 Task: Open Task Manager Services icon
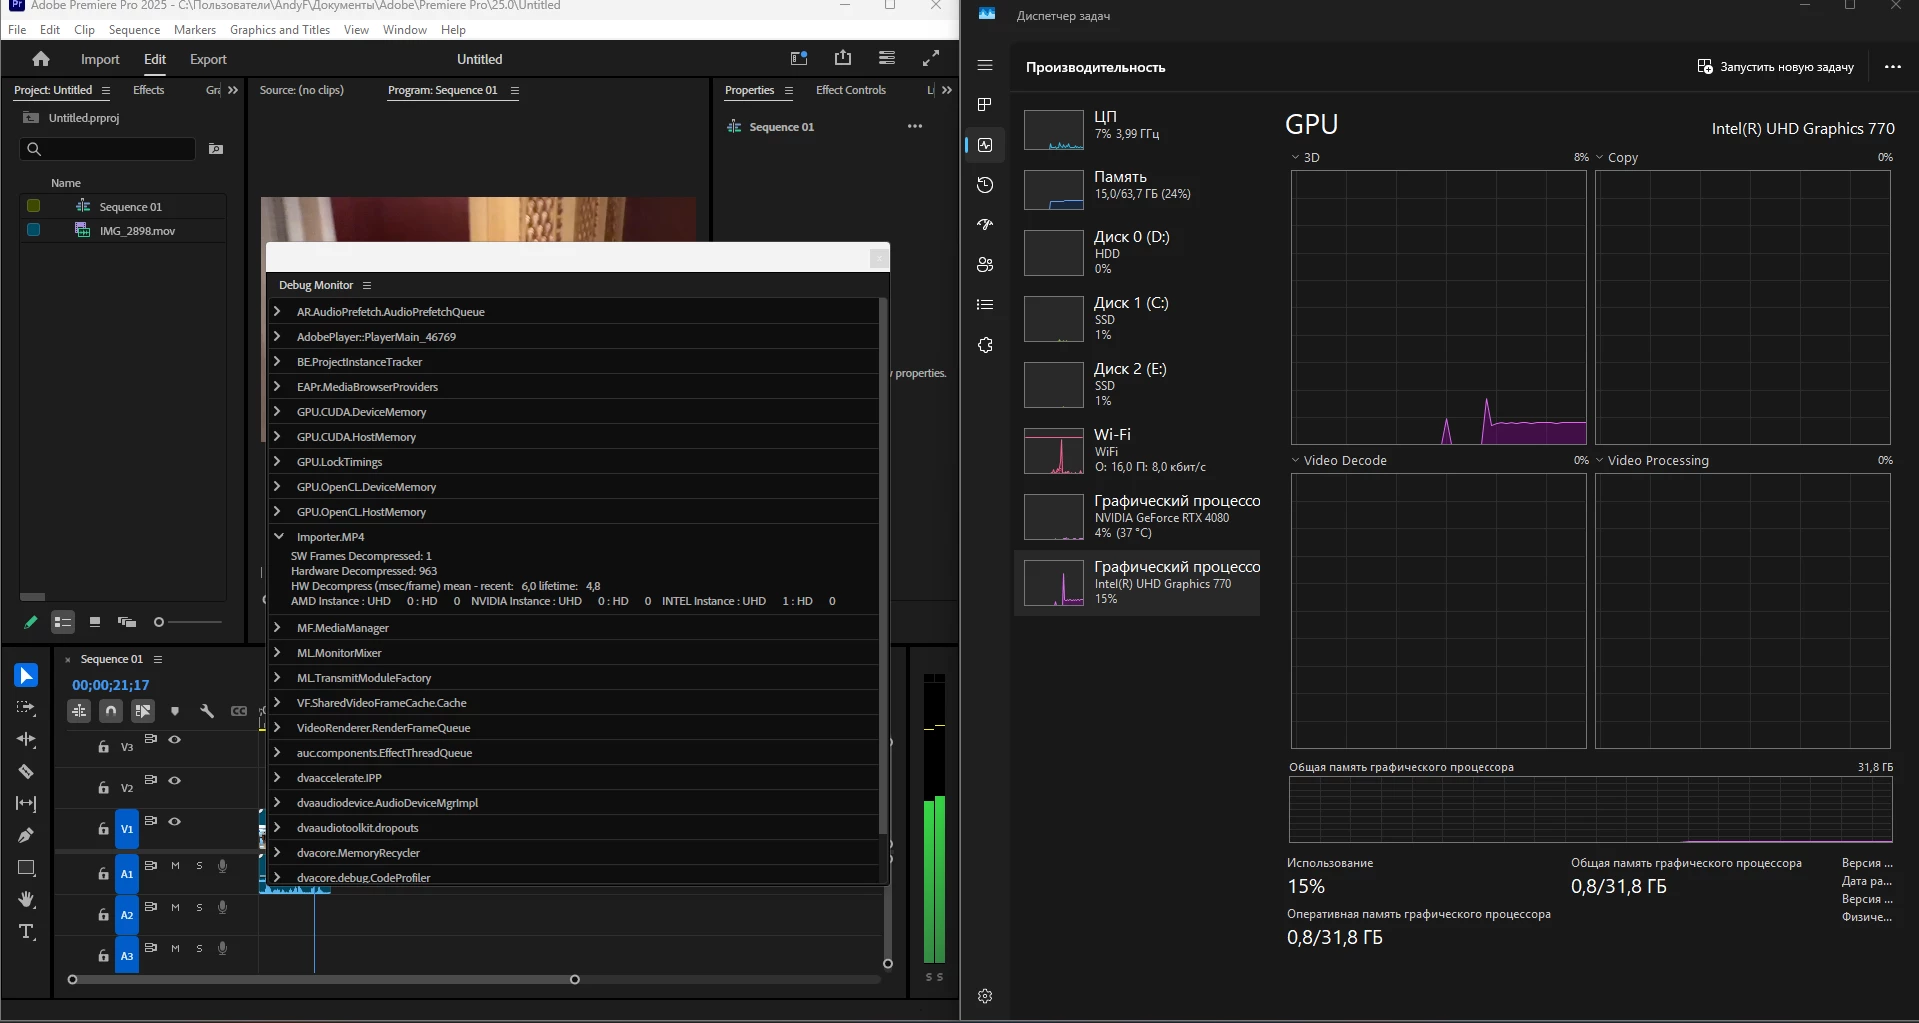985,345
